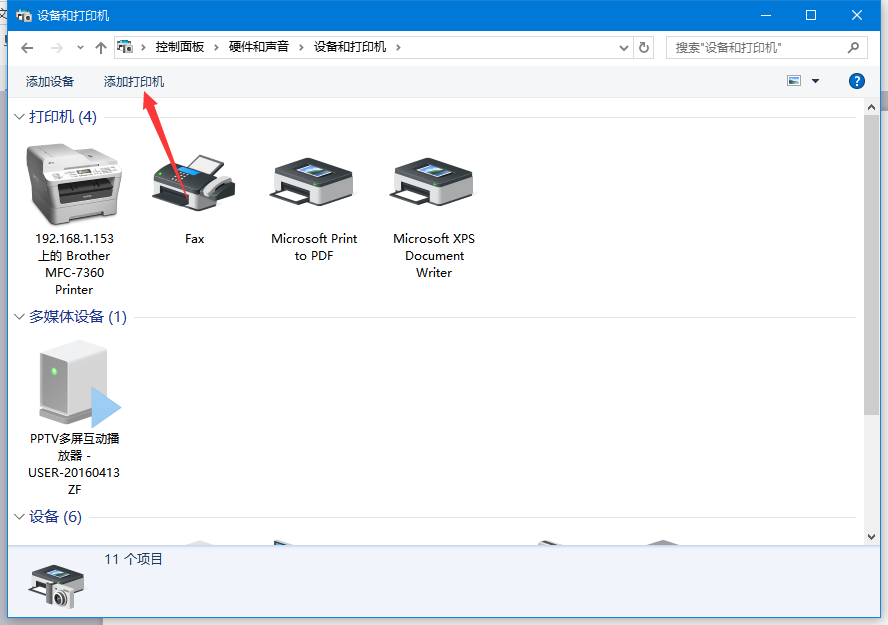The width and height of the screenshot is (888, 625).
Task: Open Microsoft Print to PDF printer
Action: 313,180
